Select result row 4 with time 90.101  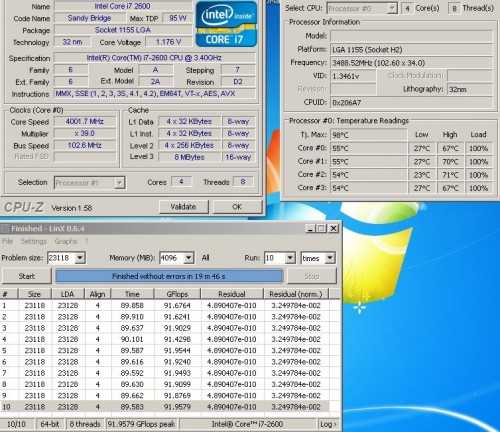[165, 339]
